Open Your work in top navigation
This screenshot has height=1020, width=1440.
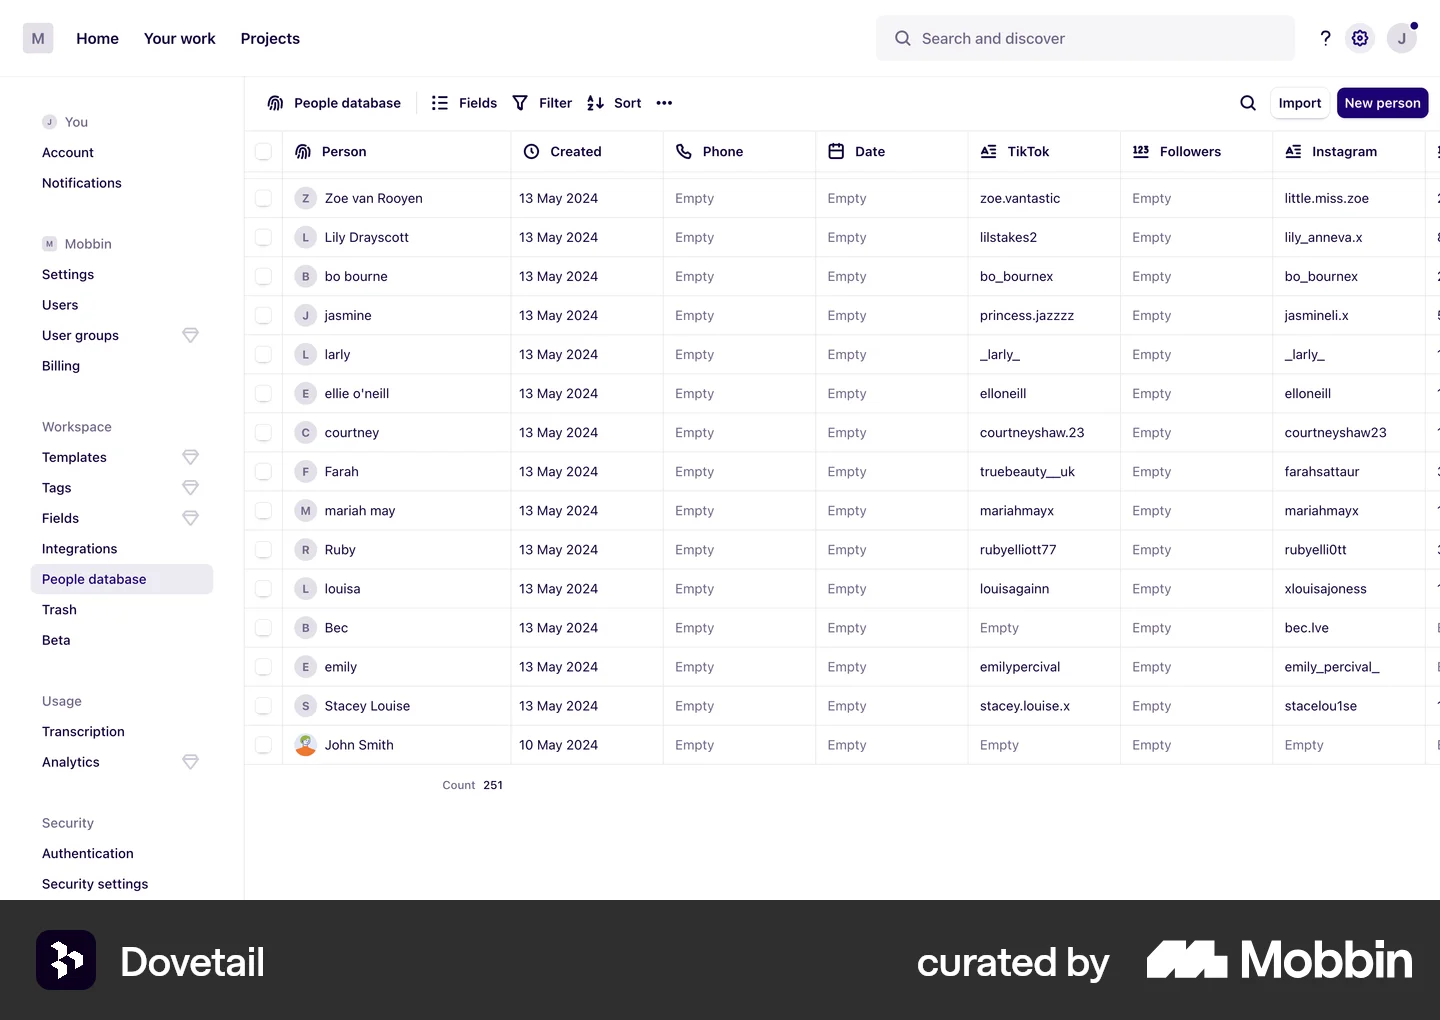click(180, 38)
